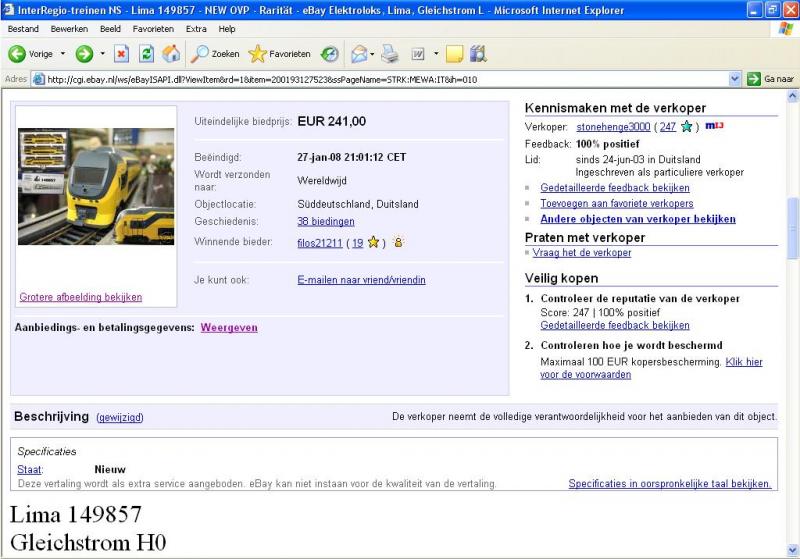Click the Research books icon in toolbar
This screenshot has height=559, width=800.
coord(478,54)
